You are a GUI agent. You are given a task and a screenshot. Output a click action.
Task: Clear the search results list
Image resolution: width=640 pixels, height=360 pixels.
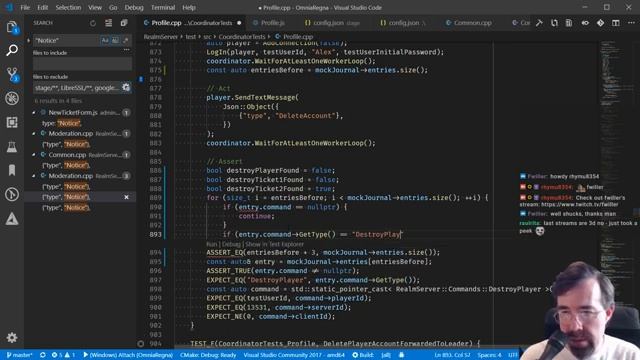108,23
